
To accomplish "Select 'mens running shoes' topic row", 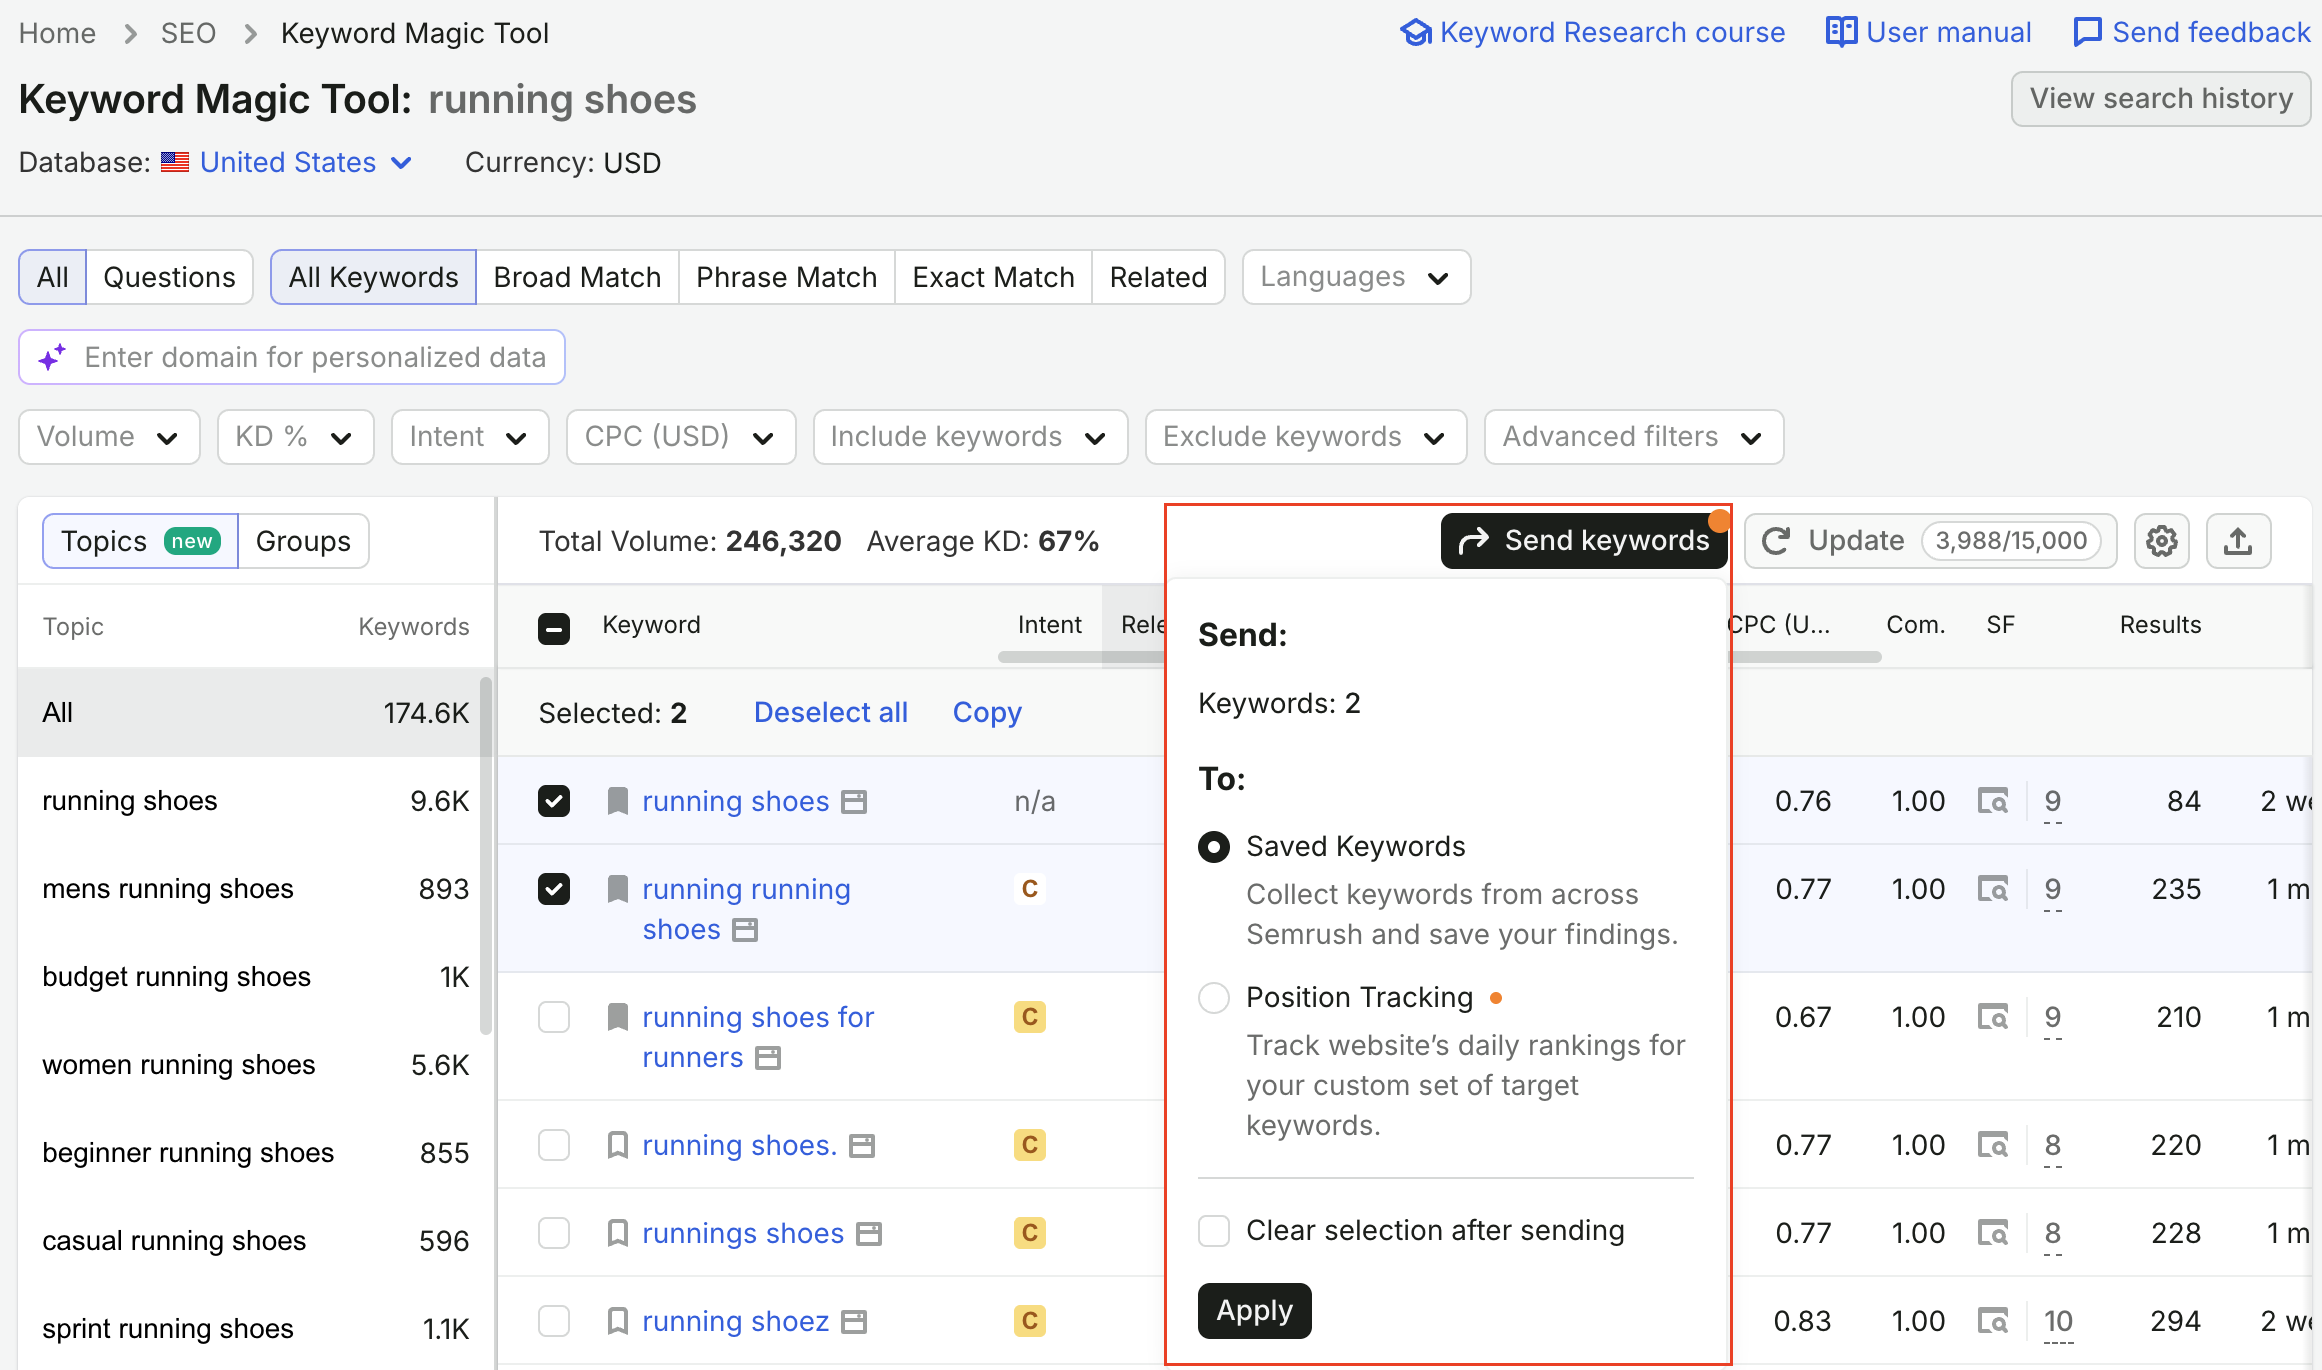I will point(256,889).
